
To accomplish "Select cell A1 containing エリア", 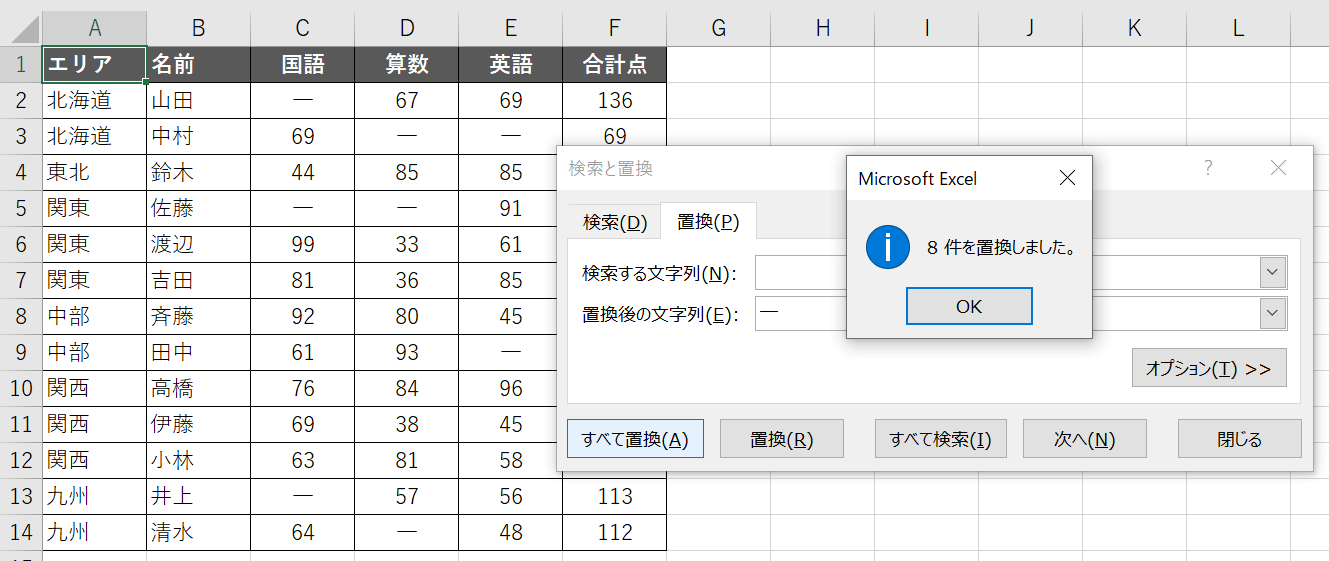I will click(94, 65).
